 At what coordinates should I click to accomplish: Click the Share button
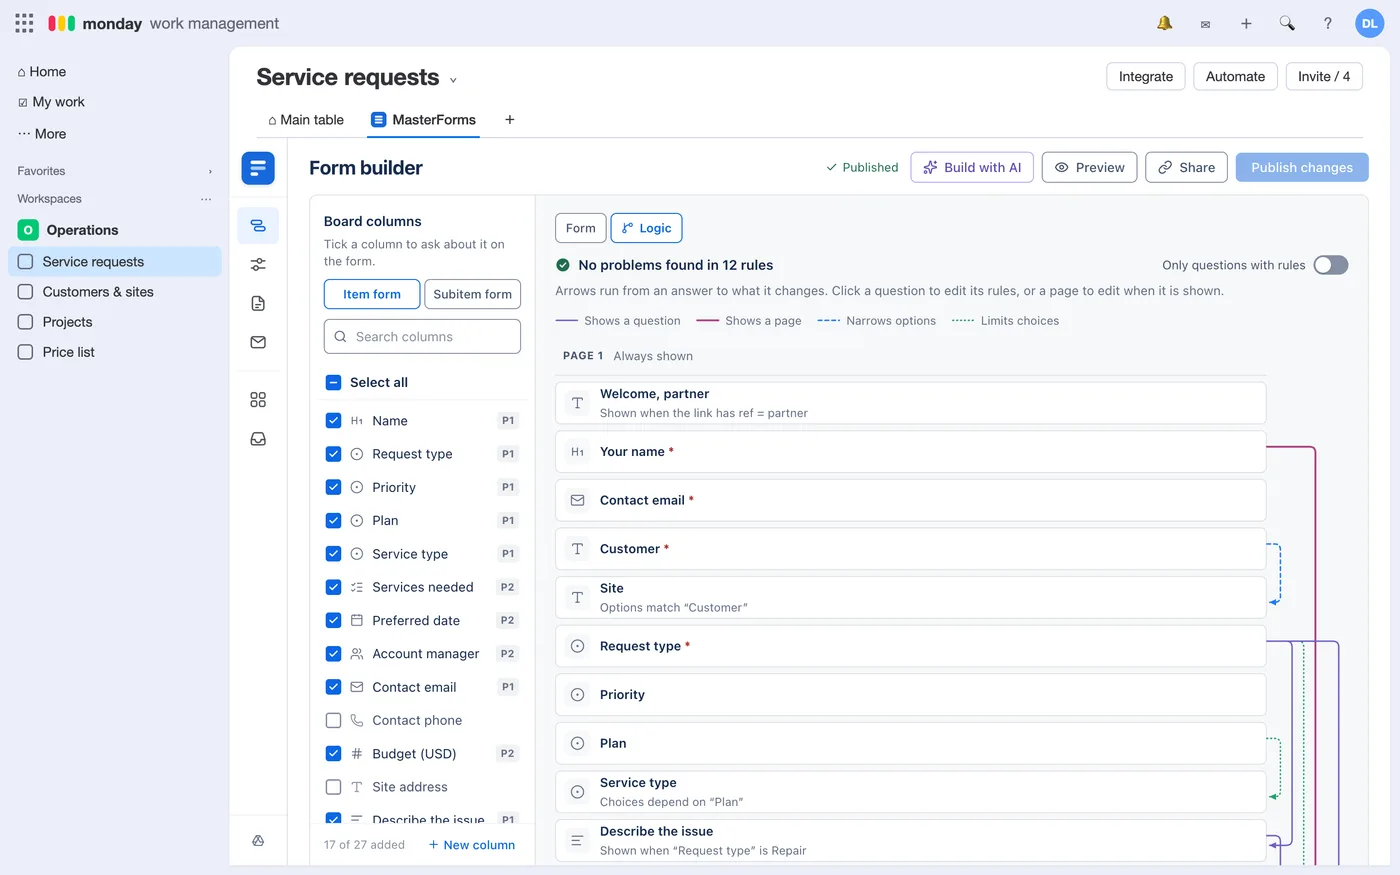(1187, 168)
